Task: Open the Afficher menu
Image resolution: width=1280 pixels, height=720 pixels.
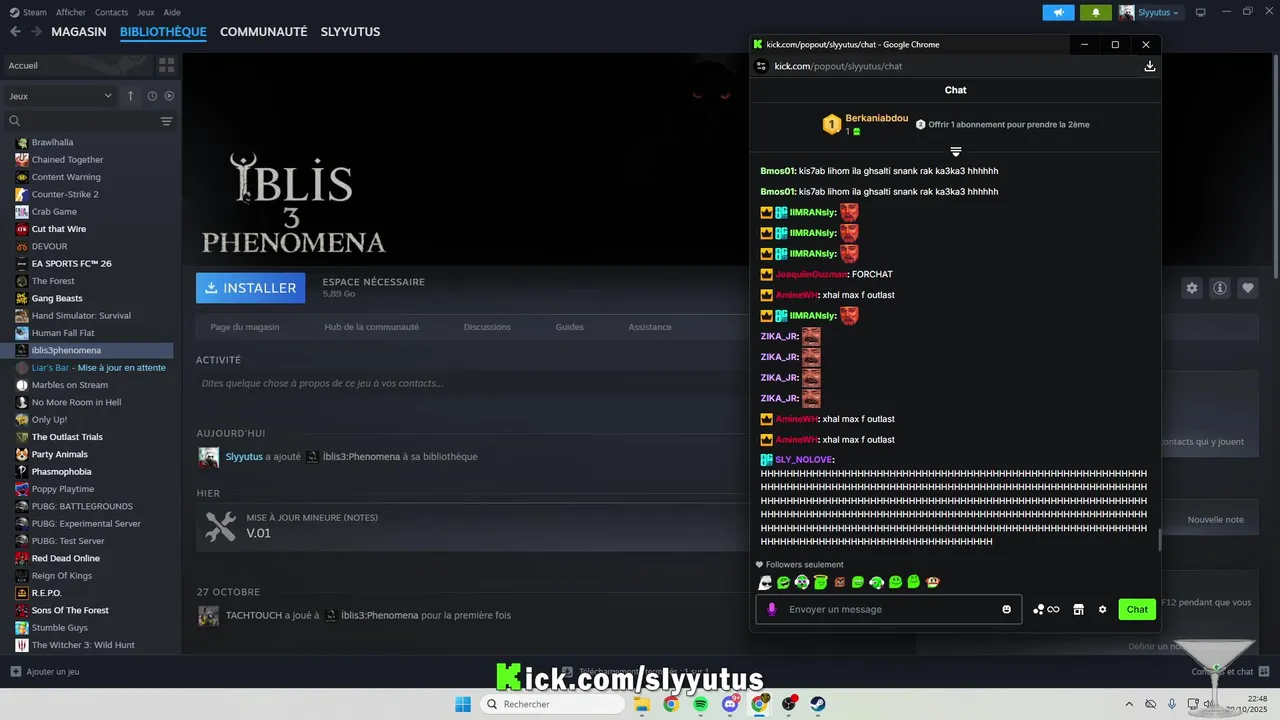Action: tap(71, 12)
